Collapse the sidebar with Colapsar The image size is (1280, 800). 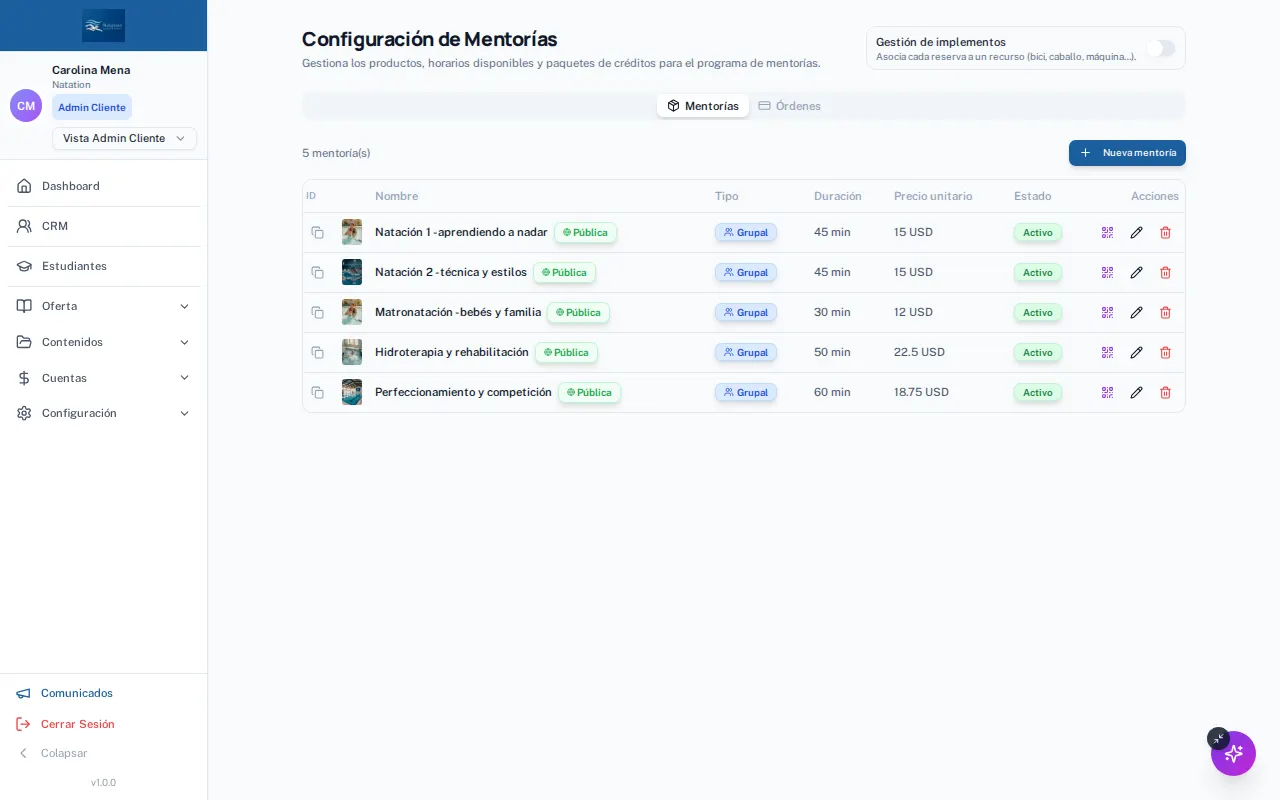pos(52,753)
